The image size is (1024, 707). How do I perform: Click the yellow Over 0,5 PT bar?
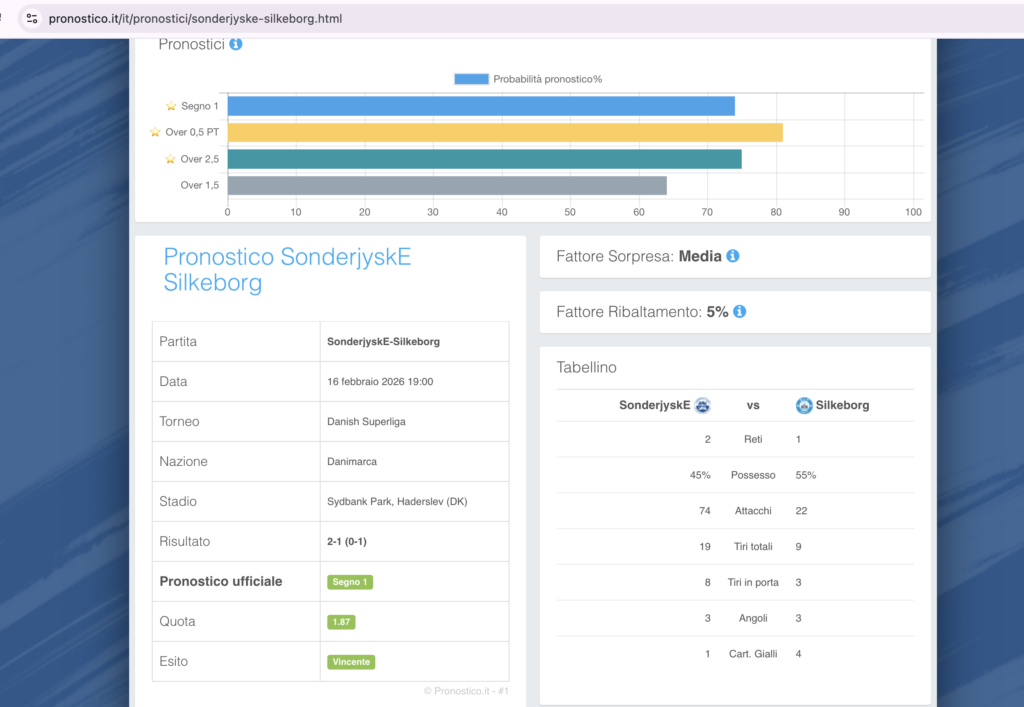click(505, 132)
